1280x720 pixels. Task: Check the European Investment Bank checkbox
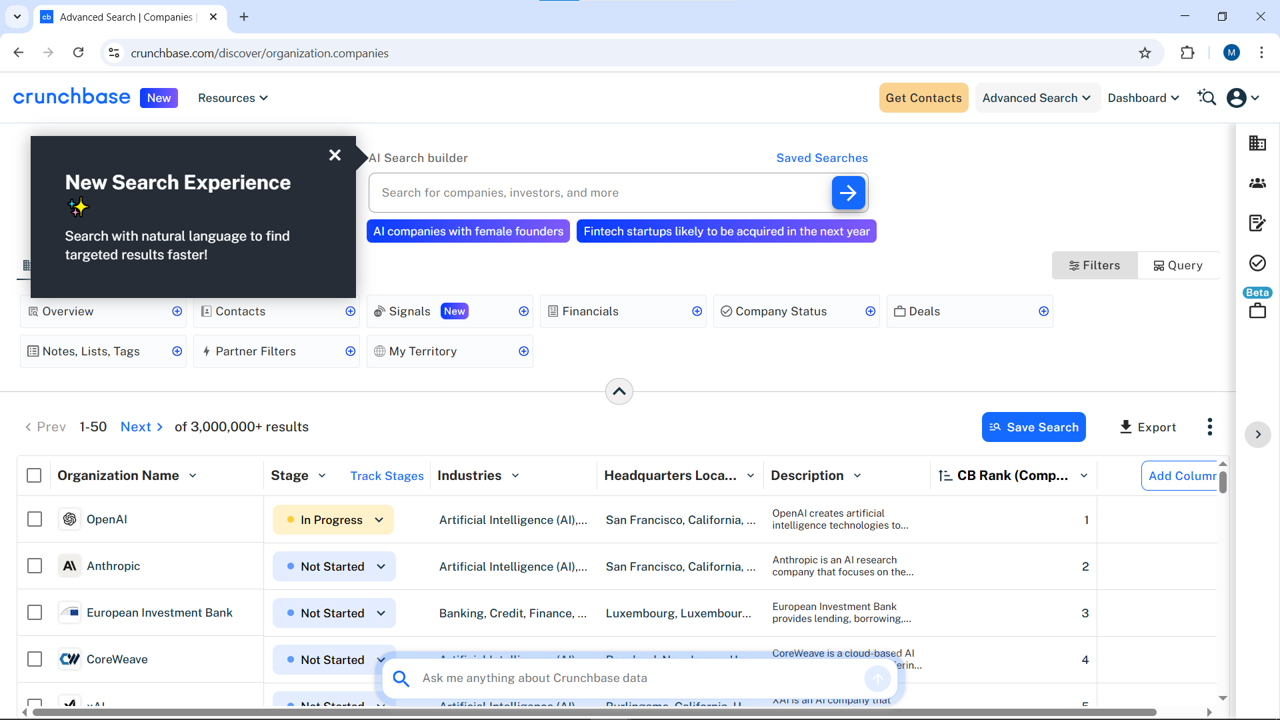pos(35,613)
